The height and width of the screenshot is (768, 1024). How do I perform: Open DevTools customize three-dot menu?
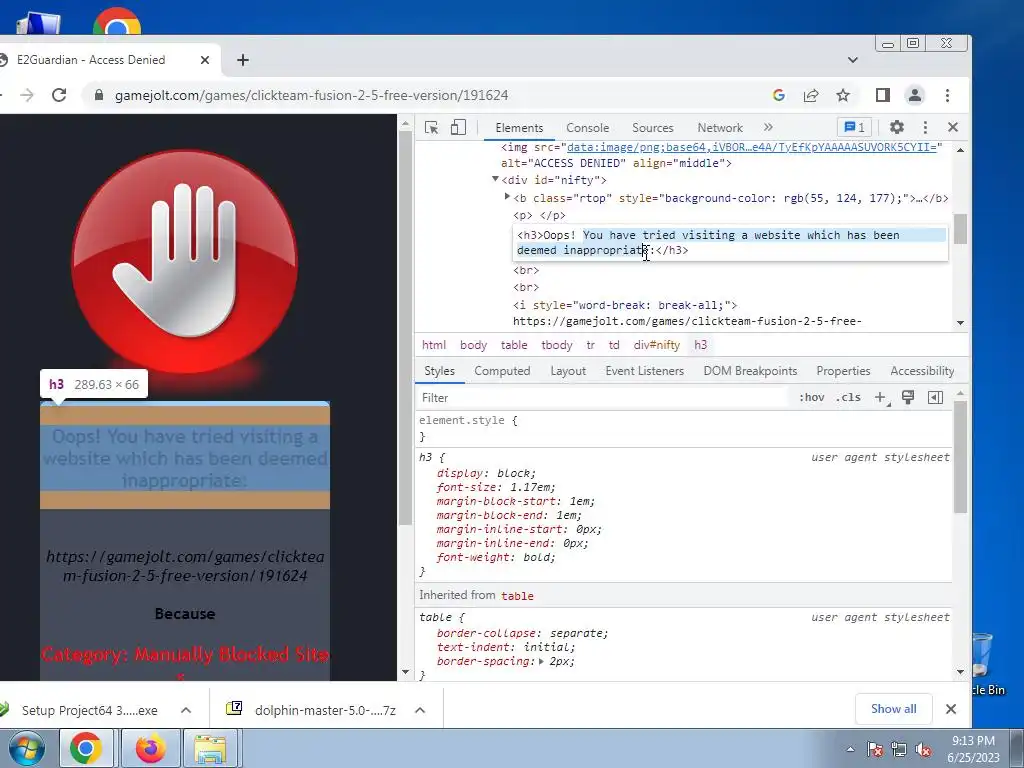[x=925, y=127]
